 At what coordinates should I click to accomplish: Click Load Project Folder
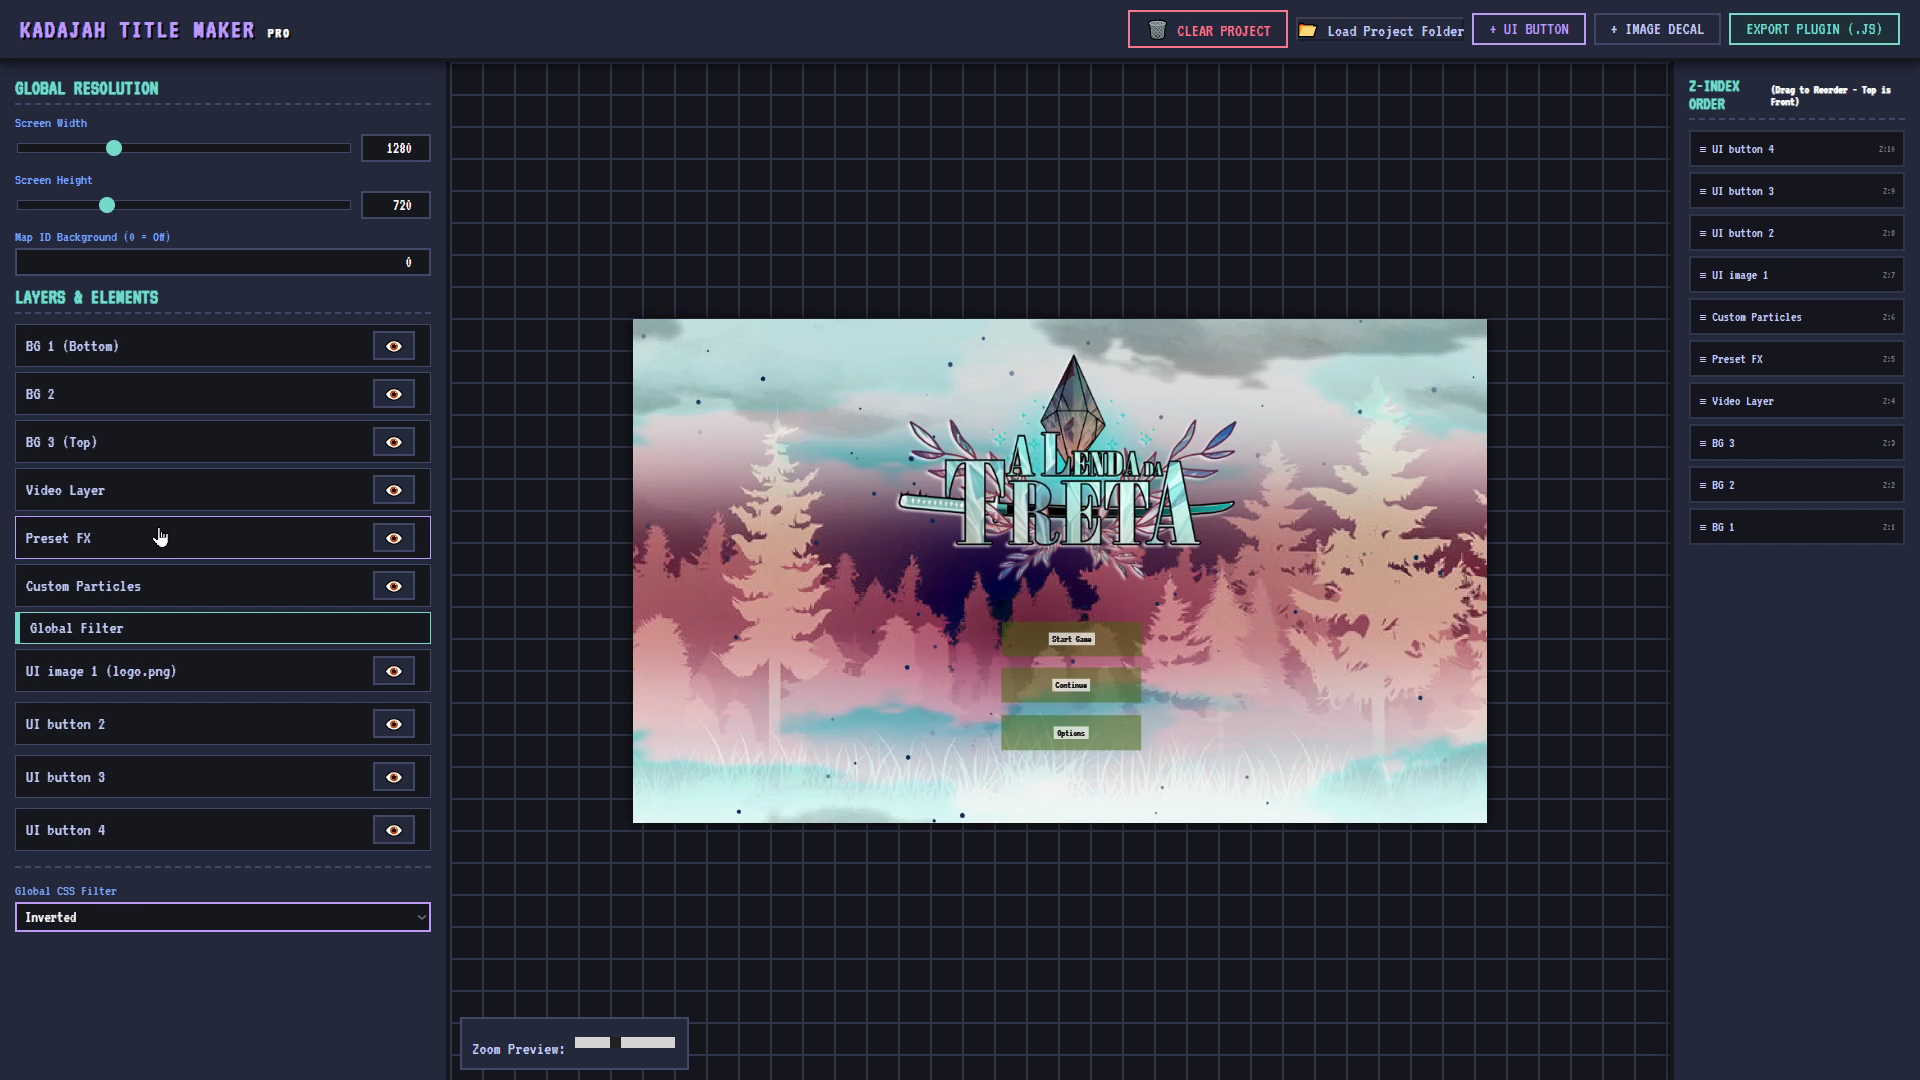click(1380, 30)
